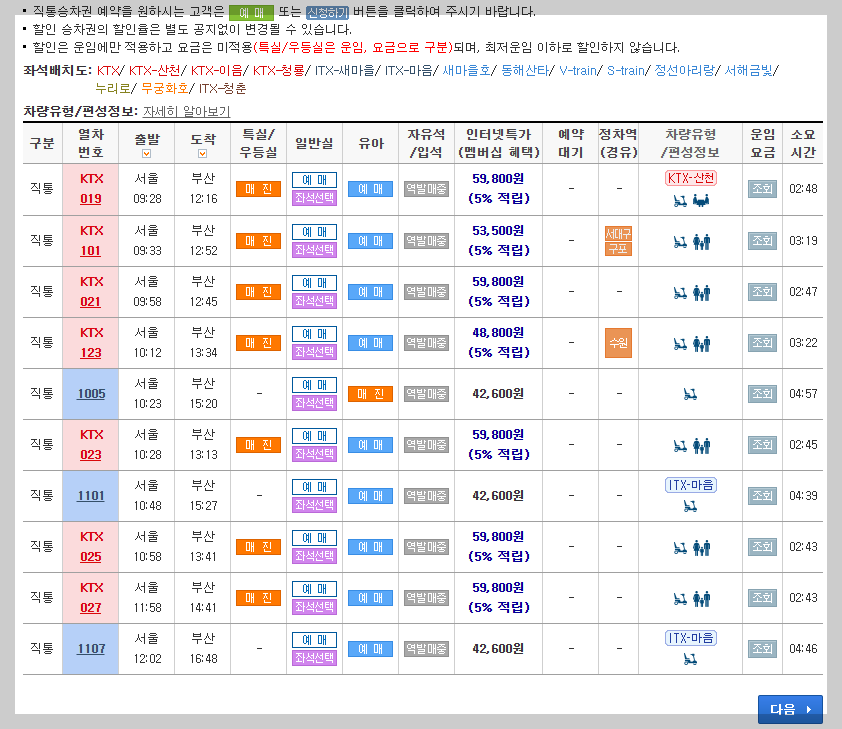Viewport: 842px width, 729px height.
Task: Click ITX-마음 badge in train 1101 row
Action: point(691,485)
